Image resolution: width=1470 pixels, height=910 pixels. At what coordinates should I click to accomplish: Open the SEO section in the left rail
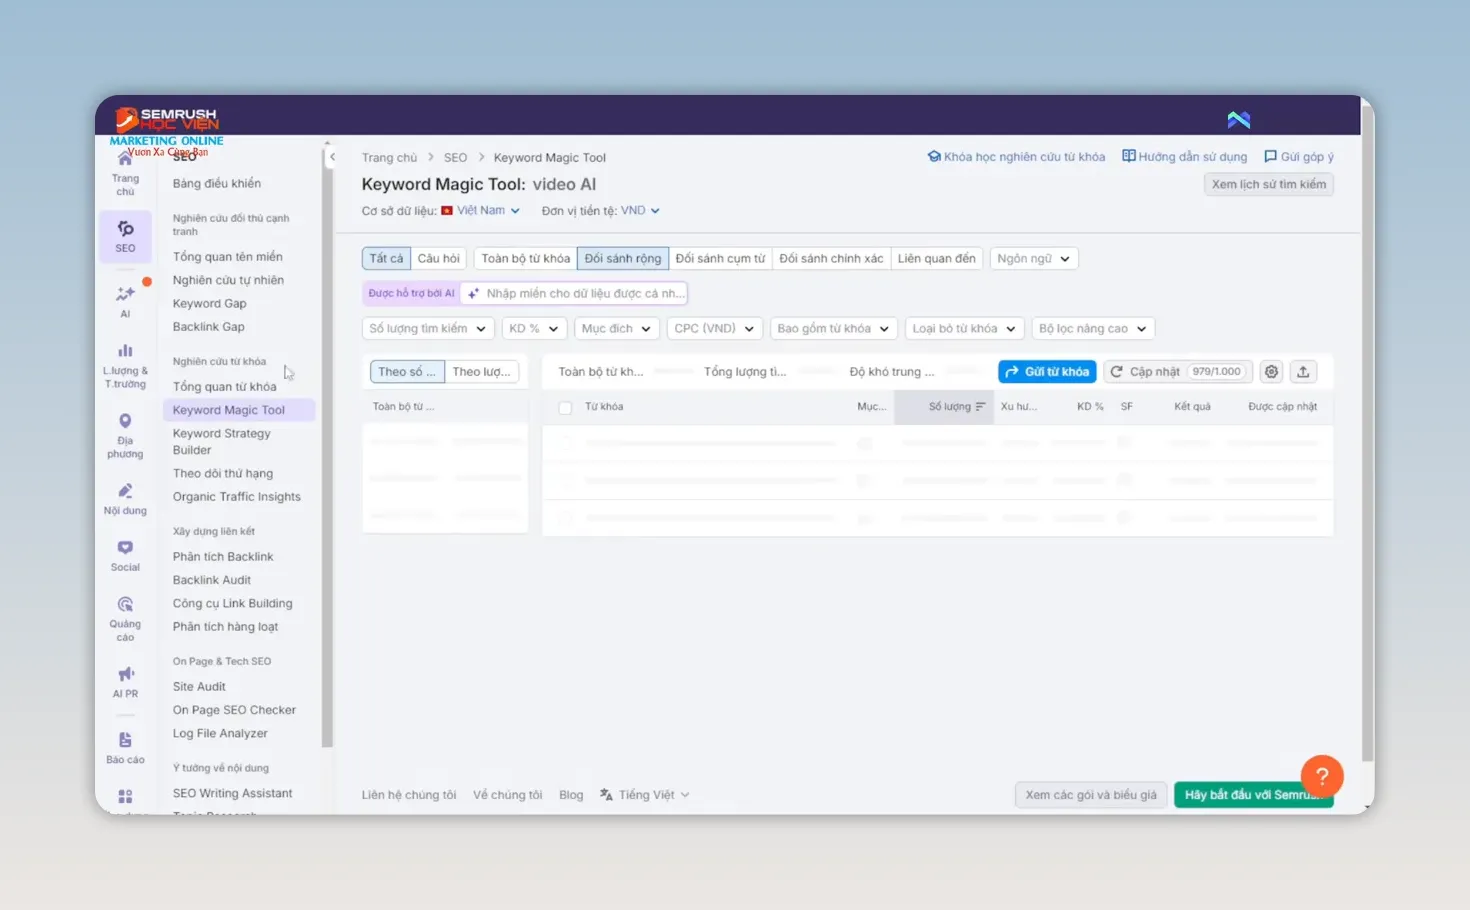click(x=125, y=236)
